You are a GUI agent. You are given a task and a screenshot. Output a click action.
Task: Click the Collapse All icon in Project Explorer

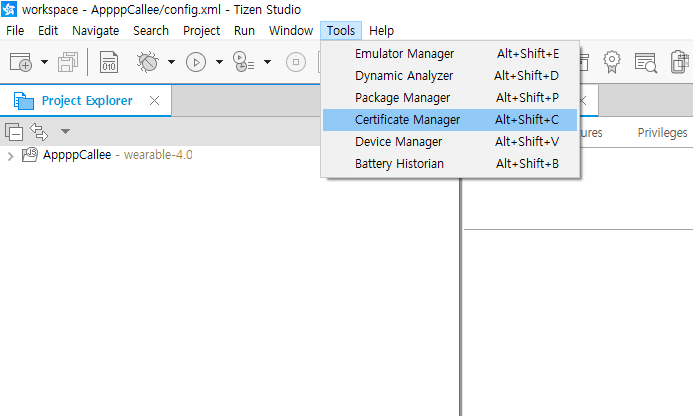click(14, 132)
